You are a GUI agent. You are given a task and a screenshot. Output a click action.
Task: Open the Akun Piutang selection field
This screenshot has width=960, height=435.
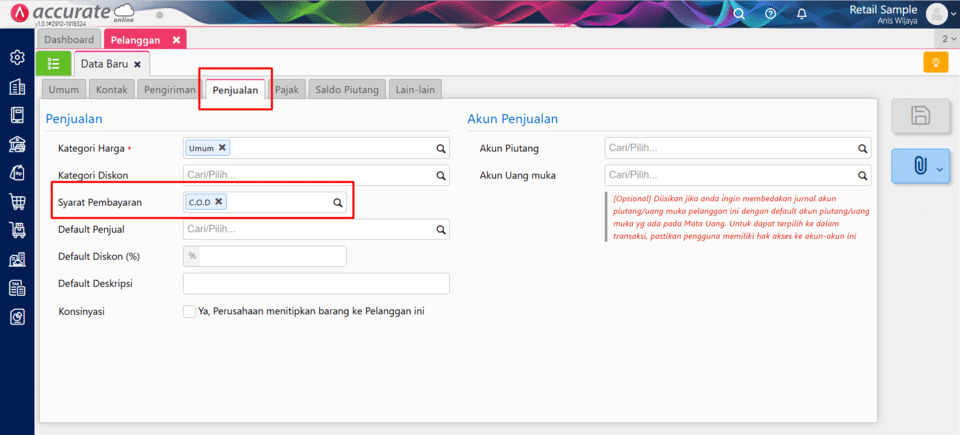[x=738, y=148]
